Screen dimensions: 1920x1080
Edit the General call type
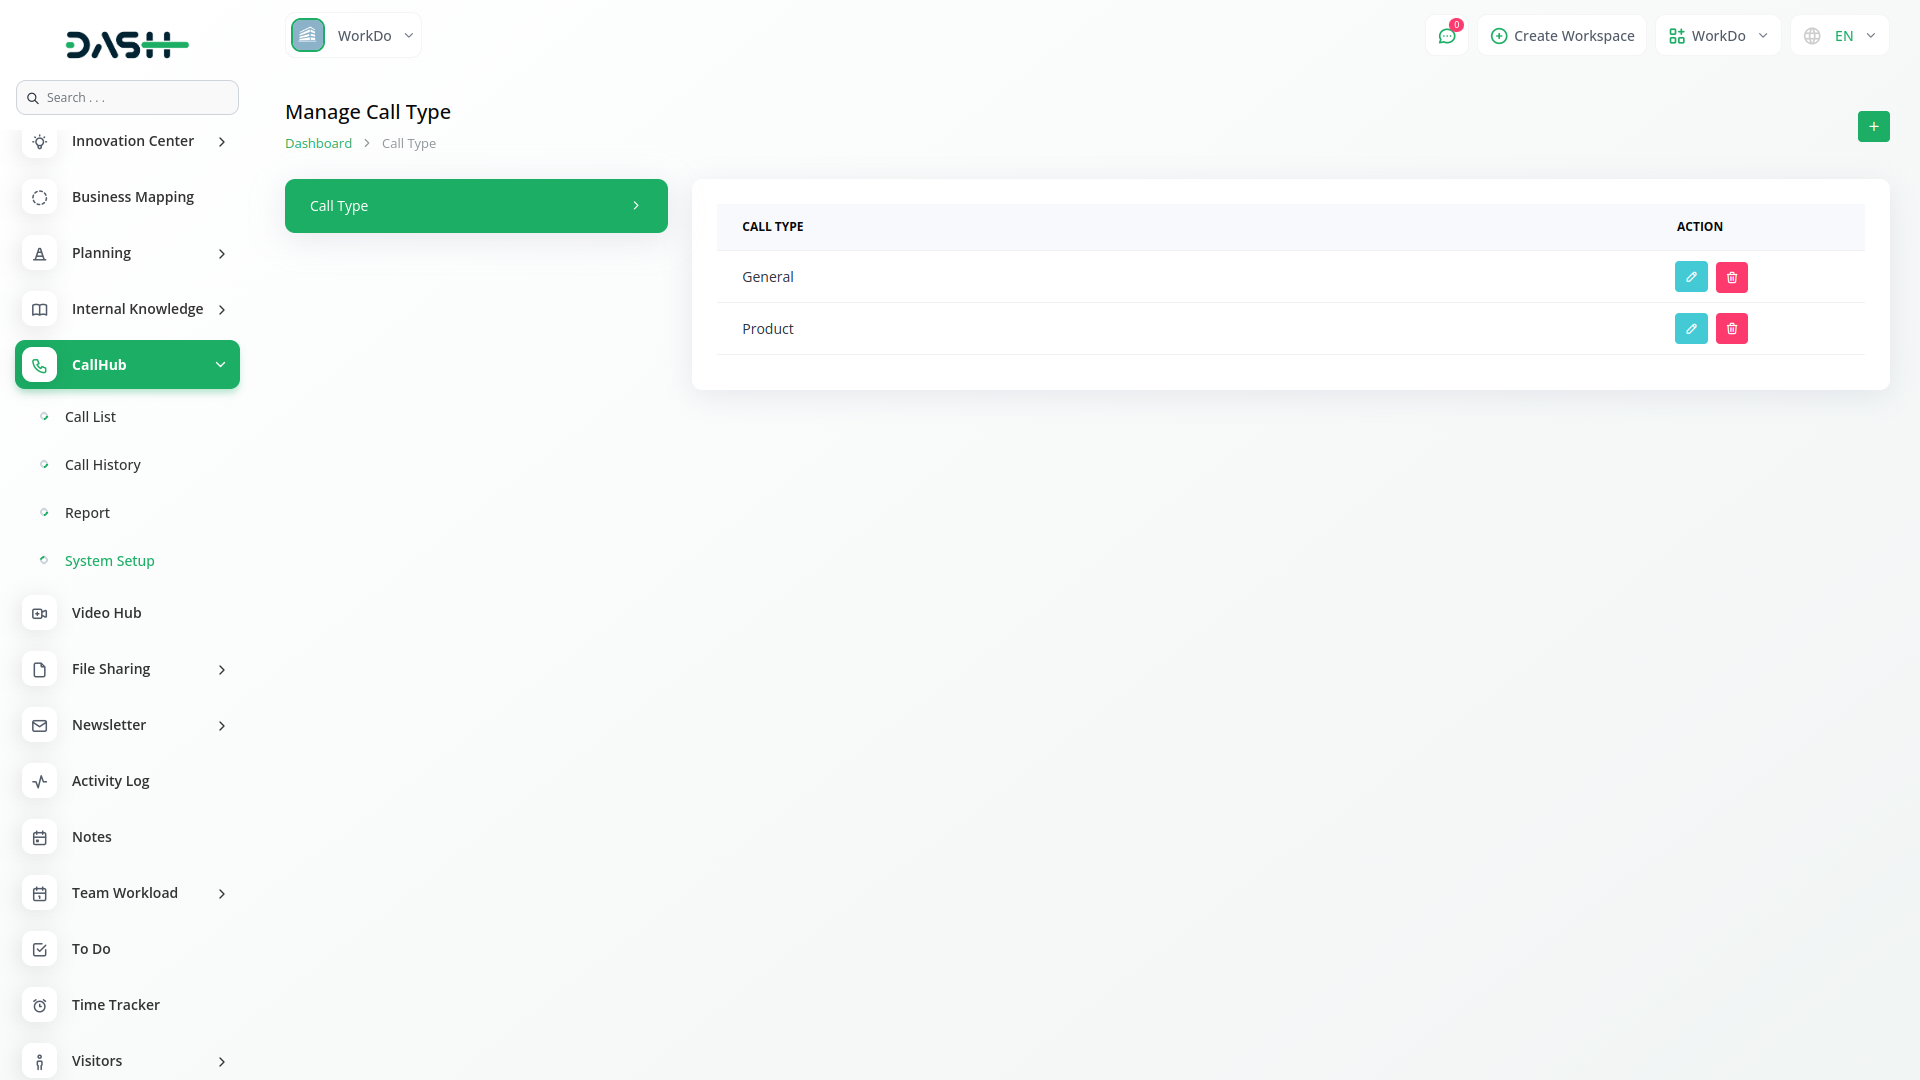1691,277
